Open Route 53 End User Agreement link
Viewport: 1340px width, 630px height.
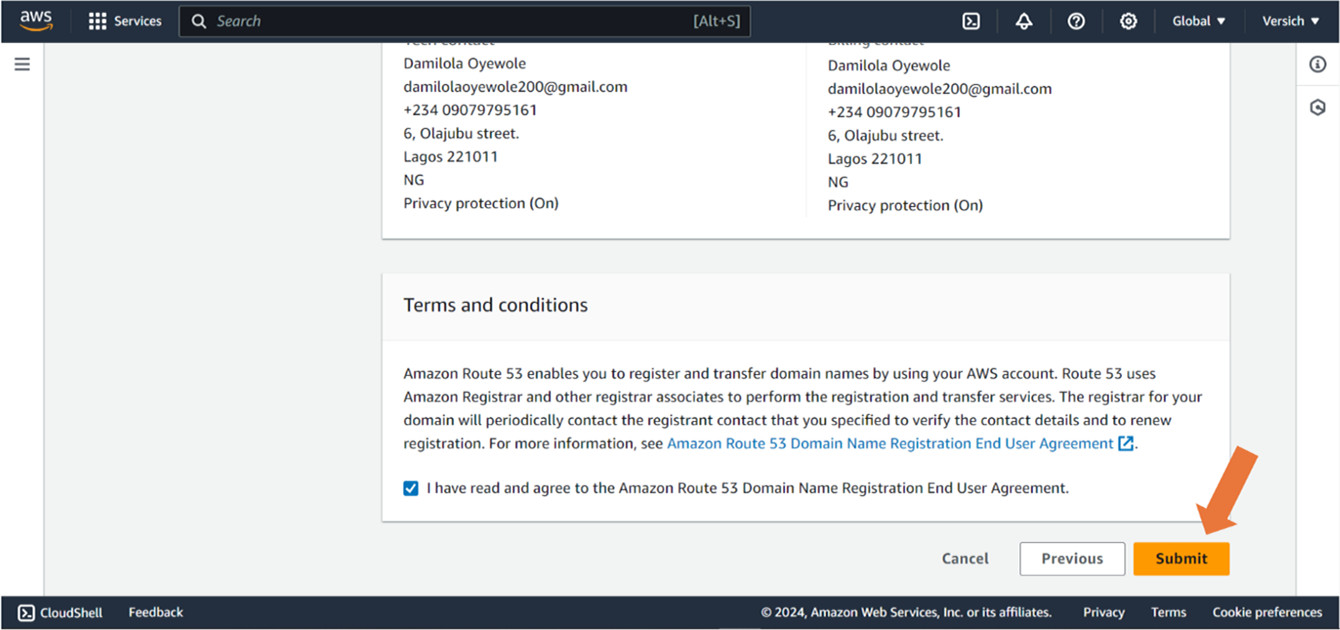890,444
